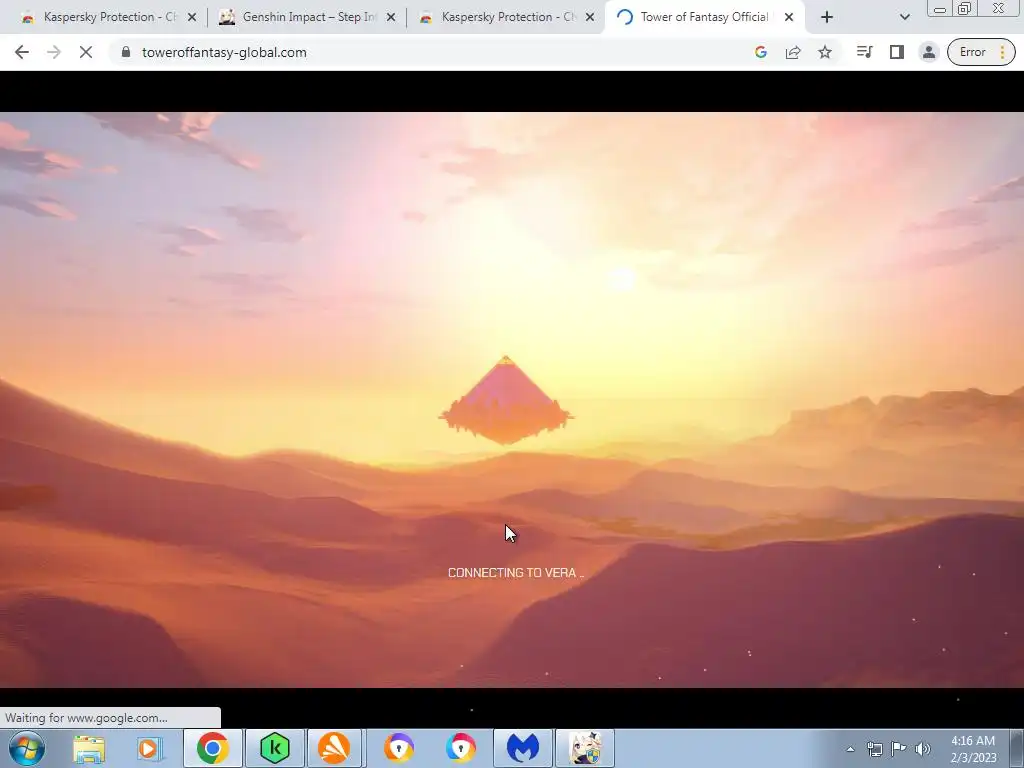Go back to the previous page
The image size is (1024, 768).
[x=22, y=52]
